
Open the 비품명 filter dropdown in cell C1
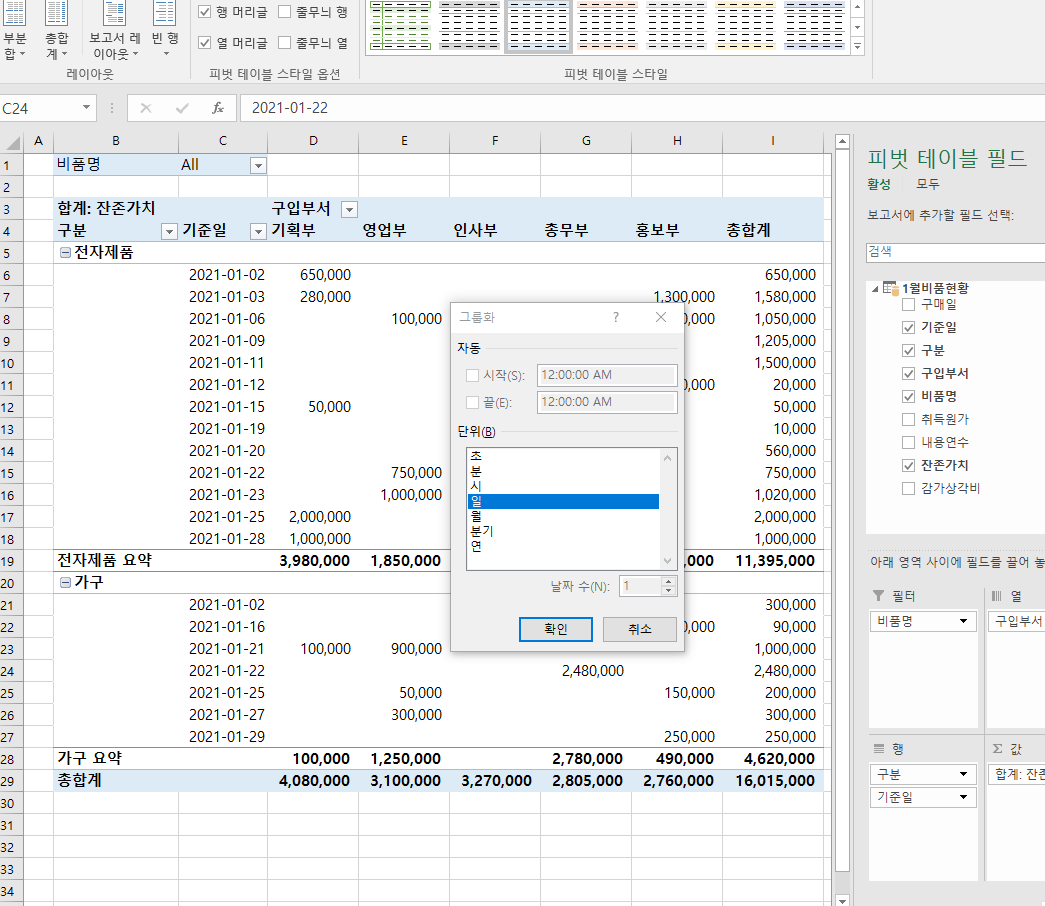258,165
